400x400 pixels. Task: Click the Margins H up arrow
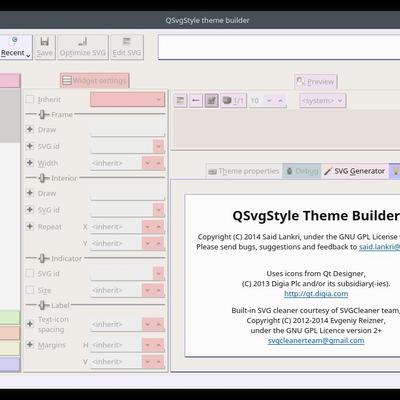tap(159, 345)
